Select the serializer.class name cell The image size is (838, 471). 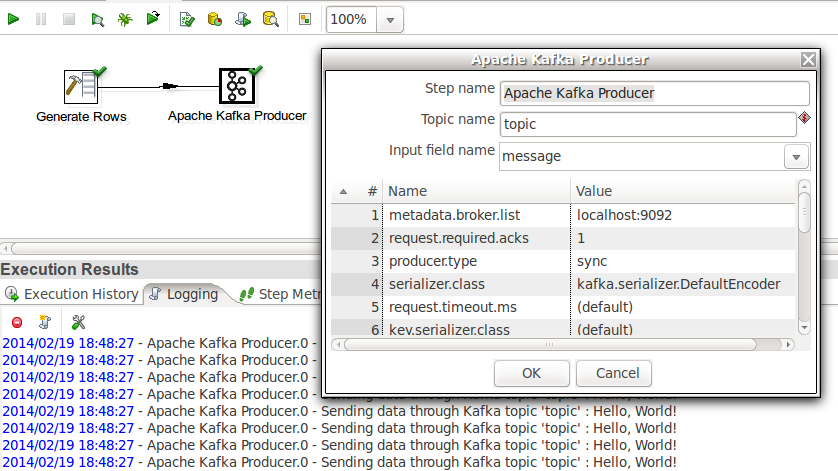point(476,284)
